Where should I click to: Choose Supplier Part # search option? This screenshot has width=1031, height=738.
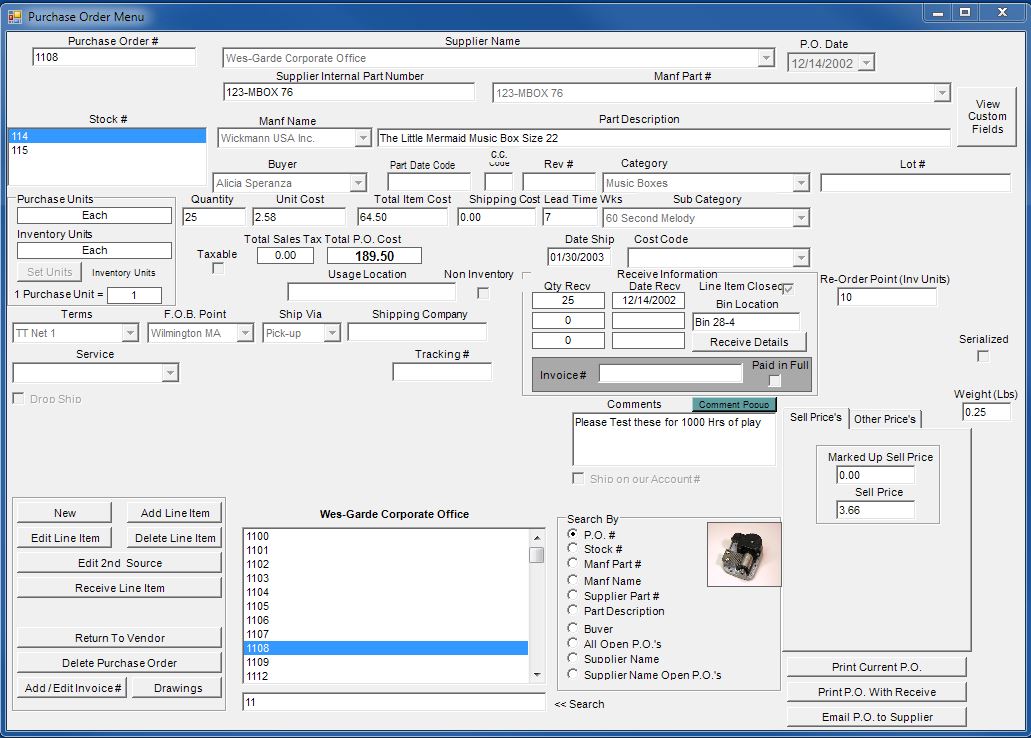(573, 595)
